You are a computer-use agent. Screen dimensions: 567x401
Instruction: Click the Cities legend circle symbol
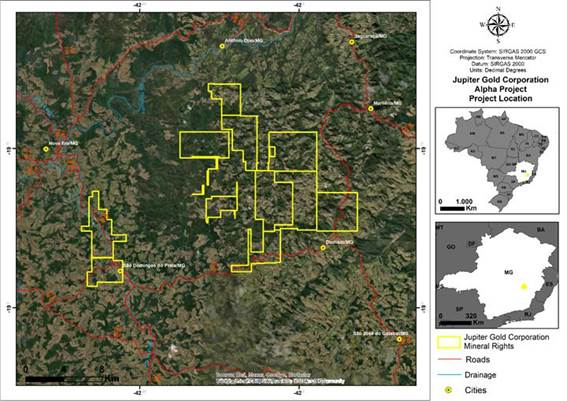(449, 390)
